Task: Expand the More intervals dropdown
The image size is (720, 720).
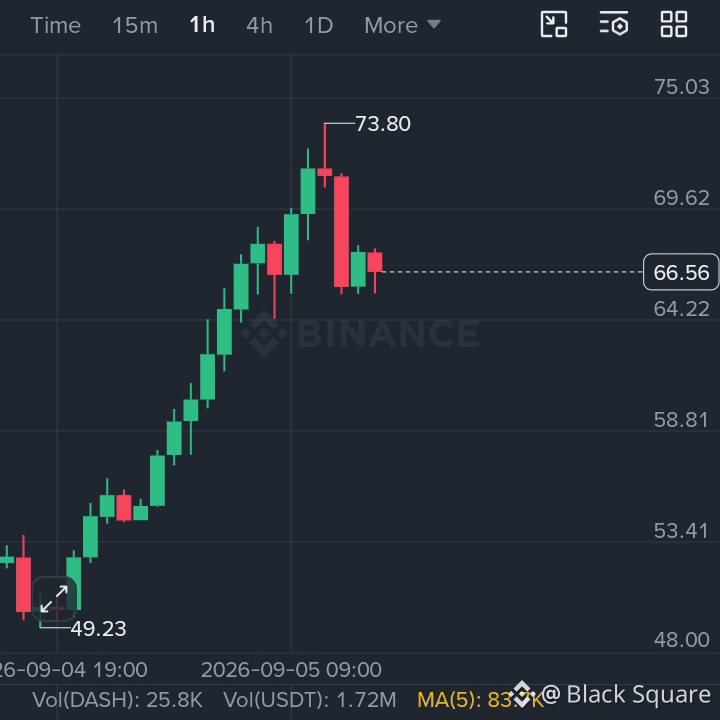Action: click(x=402, y=25)
